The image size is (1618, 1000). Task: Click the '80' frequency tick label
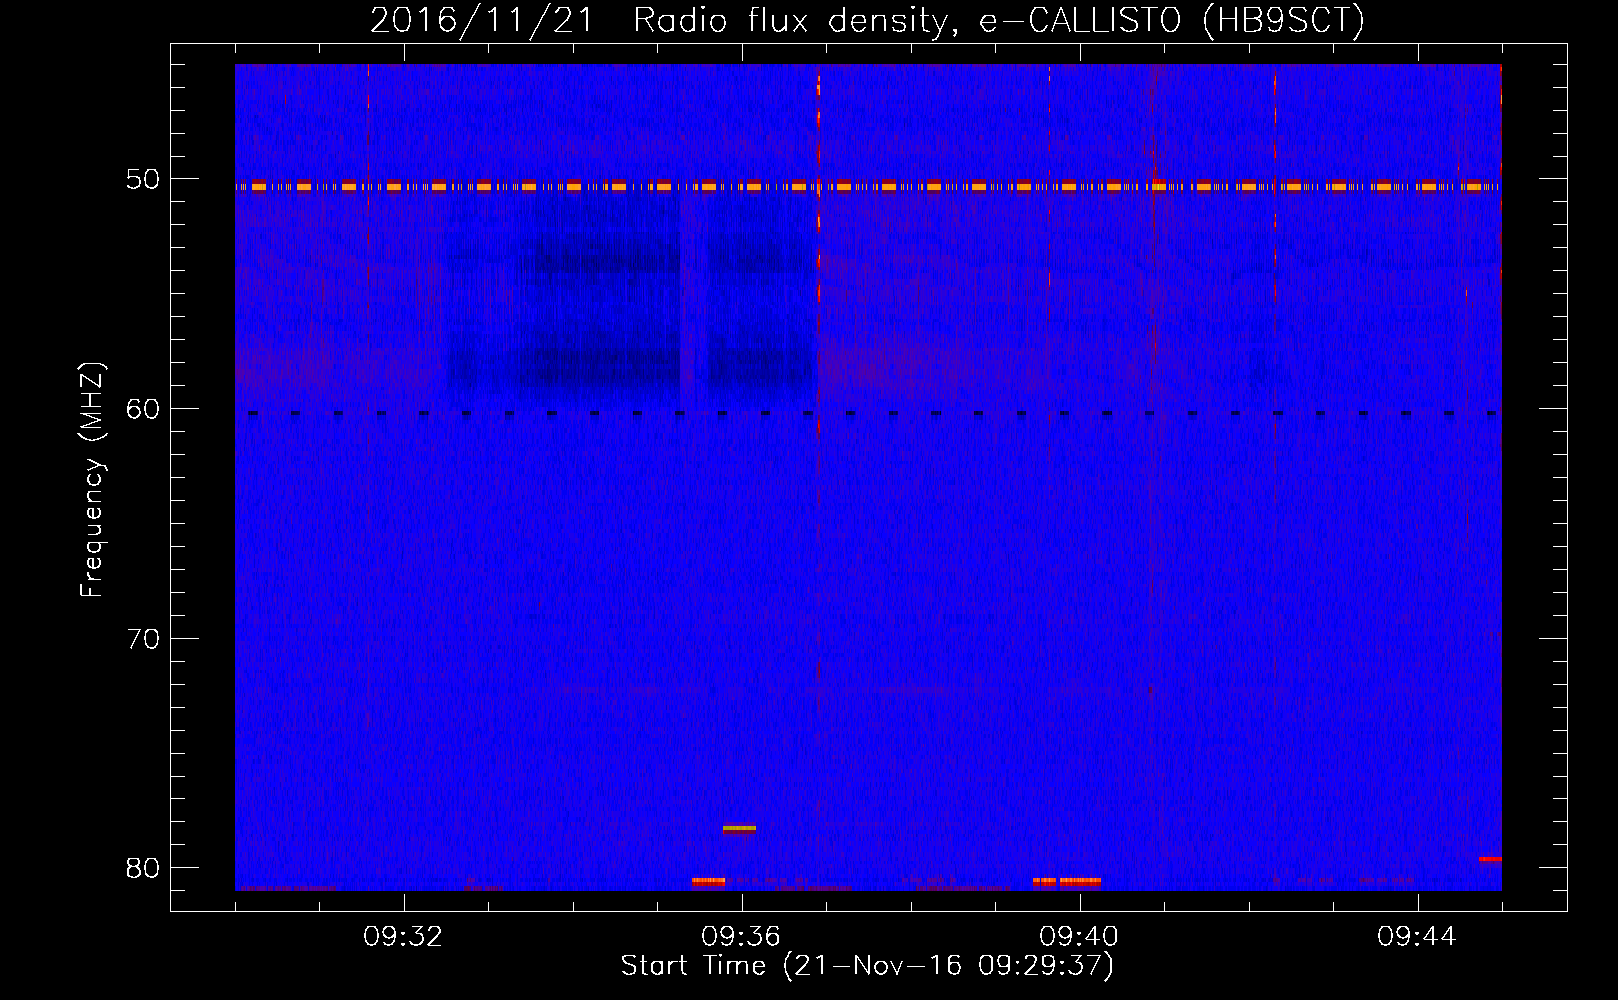[143, 867]
